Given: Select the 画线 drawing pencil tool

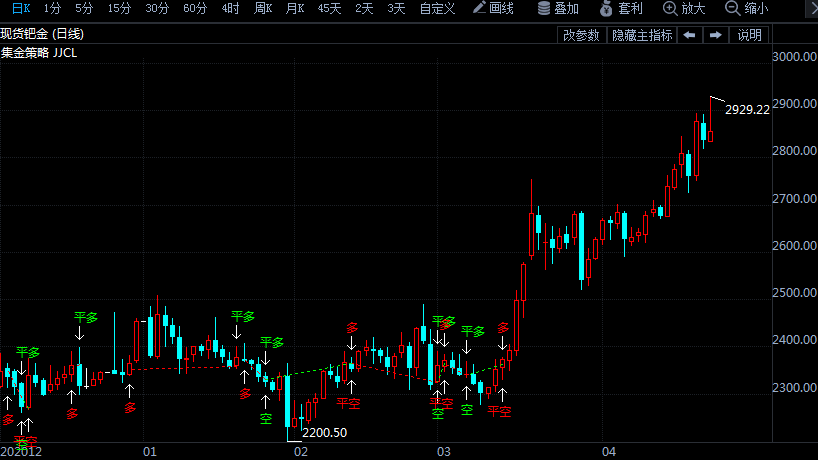Looking at the screenshot, I should click(x=493, y=8).
